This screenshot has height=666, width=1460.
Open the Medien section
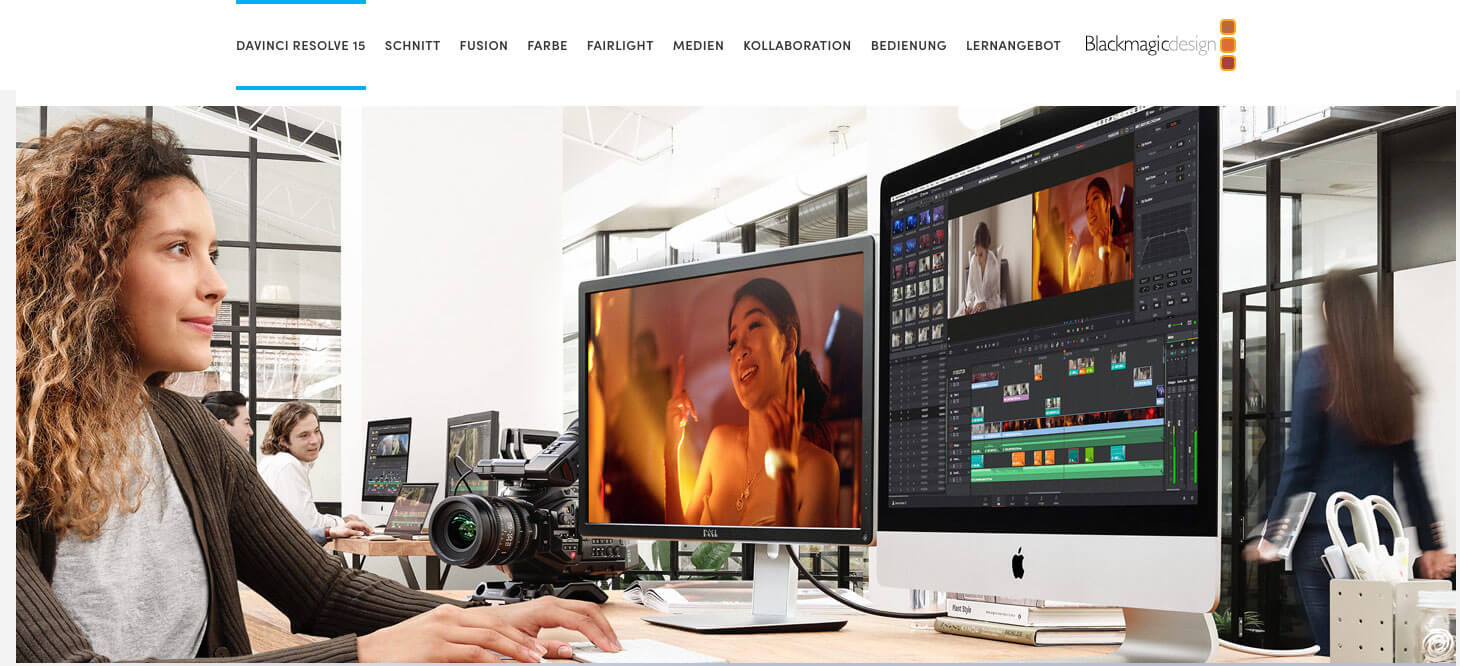click(x=698, y=46)
